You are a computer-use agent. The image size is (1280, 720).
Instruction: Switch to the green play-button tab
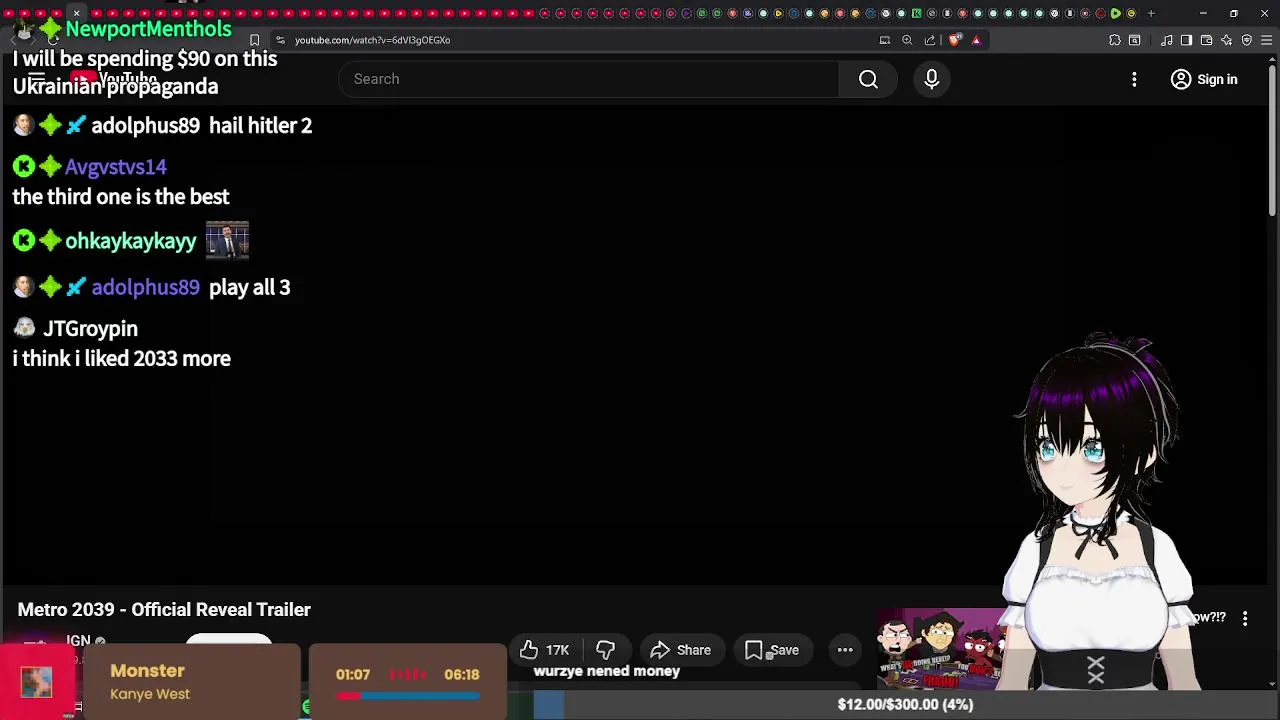click(x=1115, y=13)
